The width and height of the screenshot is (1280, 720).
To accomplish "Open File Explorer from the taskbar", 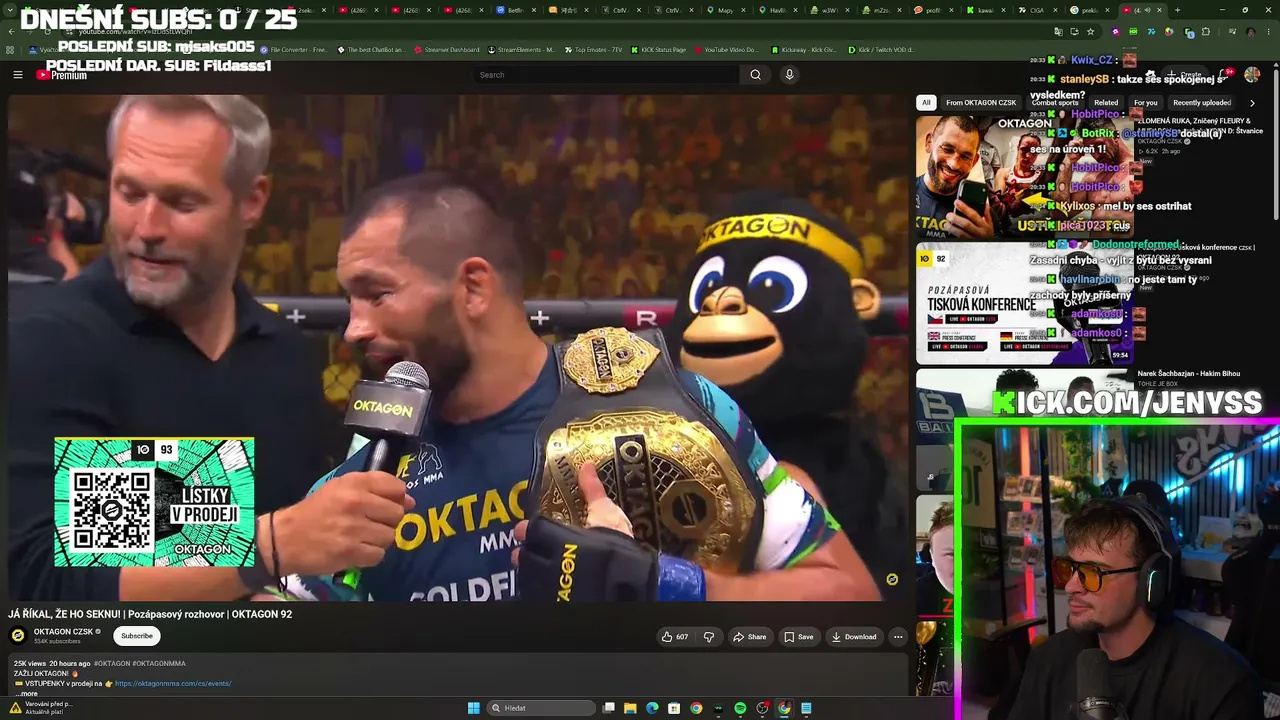I will click(x=630, y=708).
